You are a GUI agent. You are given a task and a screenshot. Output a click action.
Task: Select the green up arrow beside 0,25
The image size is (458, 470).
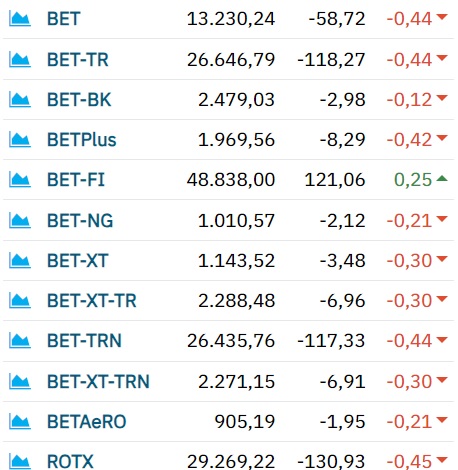point(442,178)
